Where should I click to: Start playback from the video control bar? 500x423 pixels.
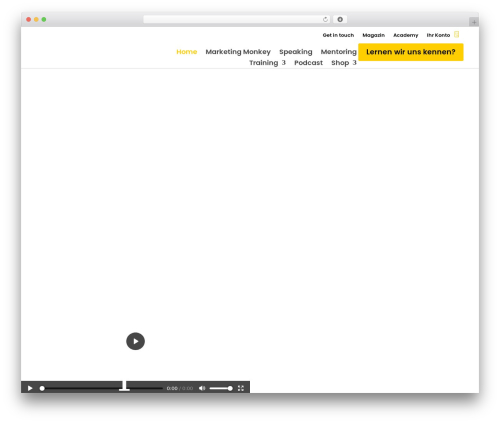click(x=30, y=388)
